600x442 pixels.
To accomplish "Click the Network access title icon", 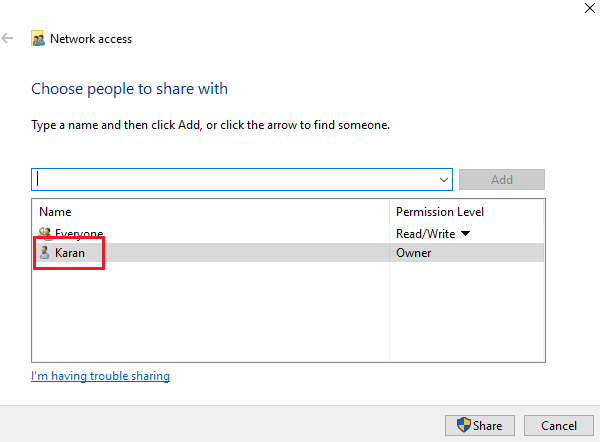I will 38,39.
